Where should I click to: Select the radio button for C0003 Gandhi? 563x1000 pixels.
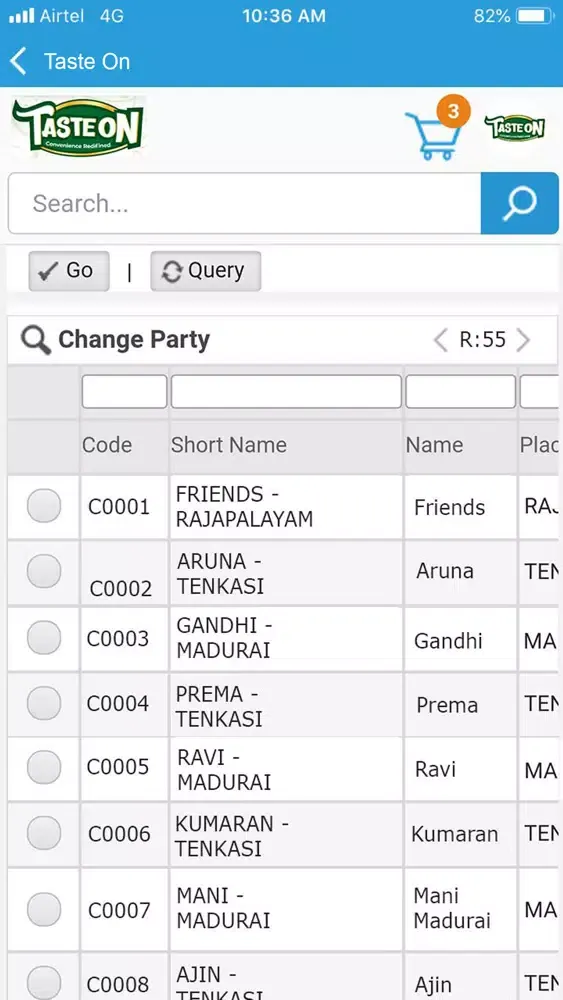pos(44,638)
